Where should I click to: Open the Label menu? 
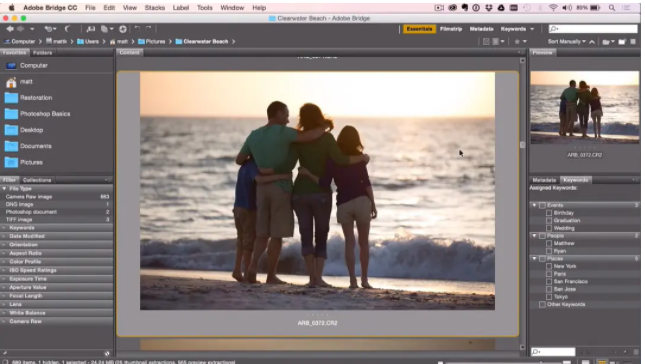[x=181, y=7]
